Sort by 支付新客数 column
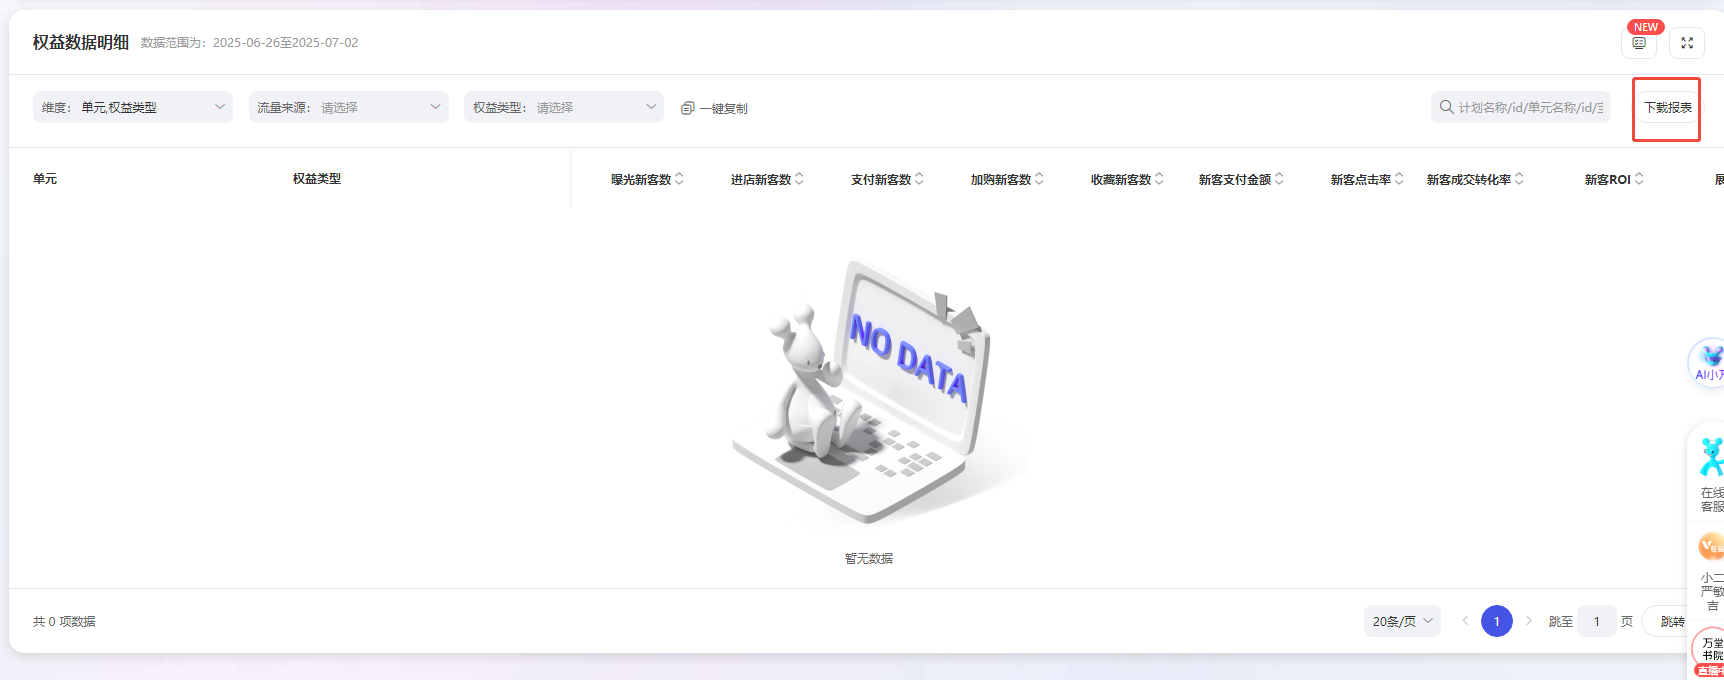The image size is (1724, 680). point(920,179)
